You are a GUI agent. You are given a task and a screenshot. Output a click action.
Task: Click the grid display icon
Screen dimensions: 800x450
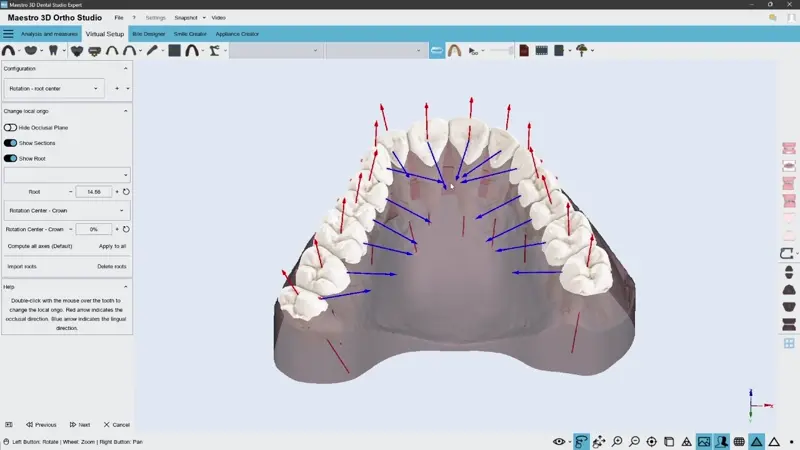[739, 441]
